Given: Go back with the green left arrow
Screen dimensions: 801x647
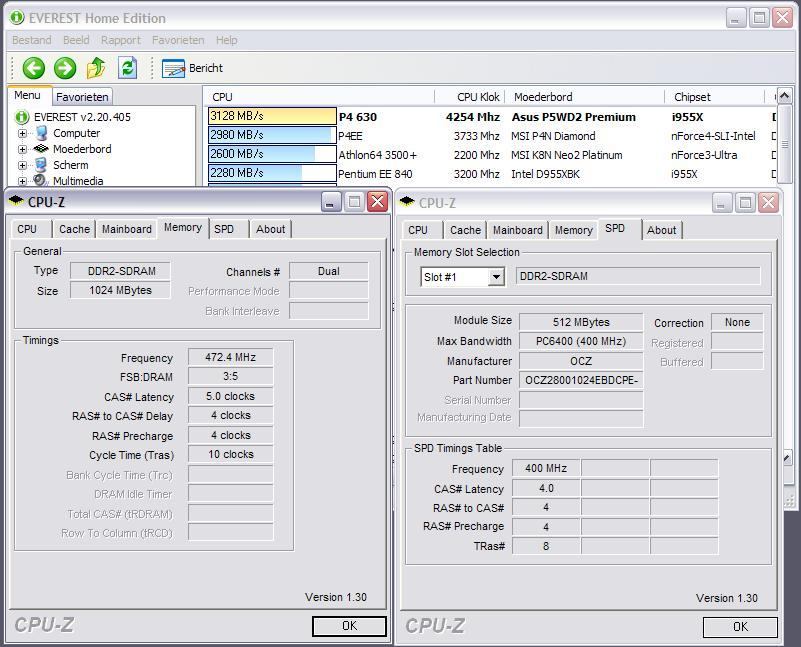Looking at the screenshot, I should (x=34, y=68).
